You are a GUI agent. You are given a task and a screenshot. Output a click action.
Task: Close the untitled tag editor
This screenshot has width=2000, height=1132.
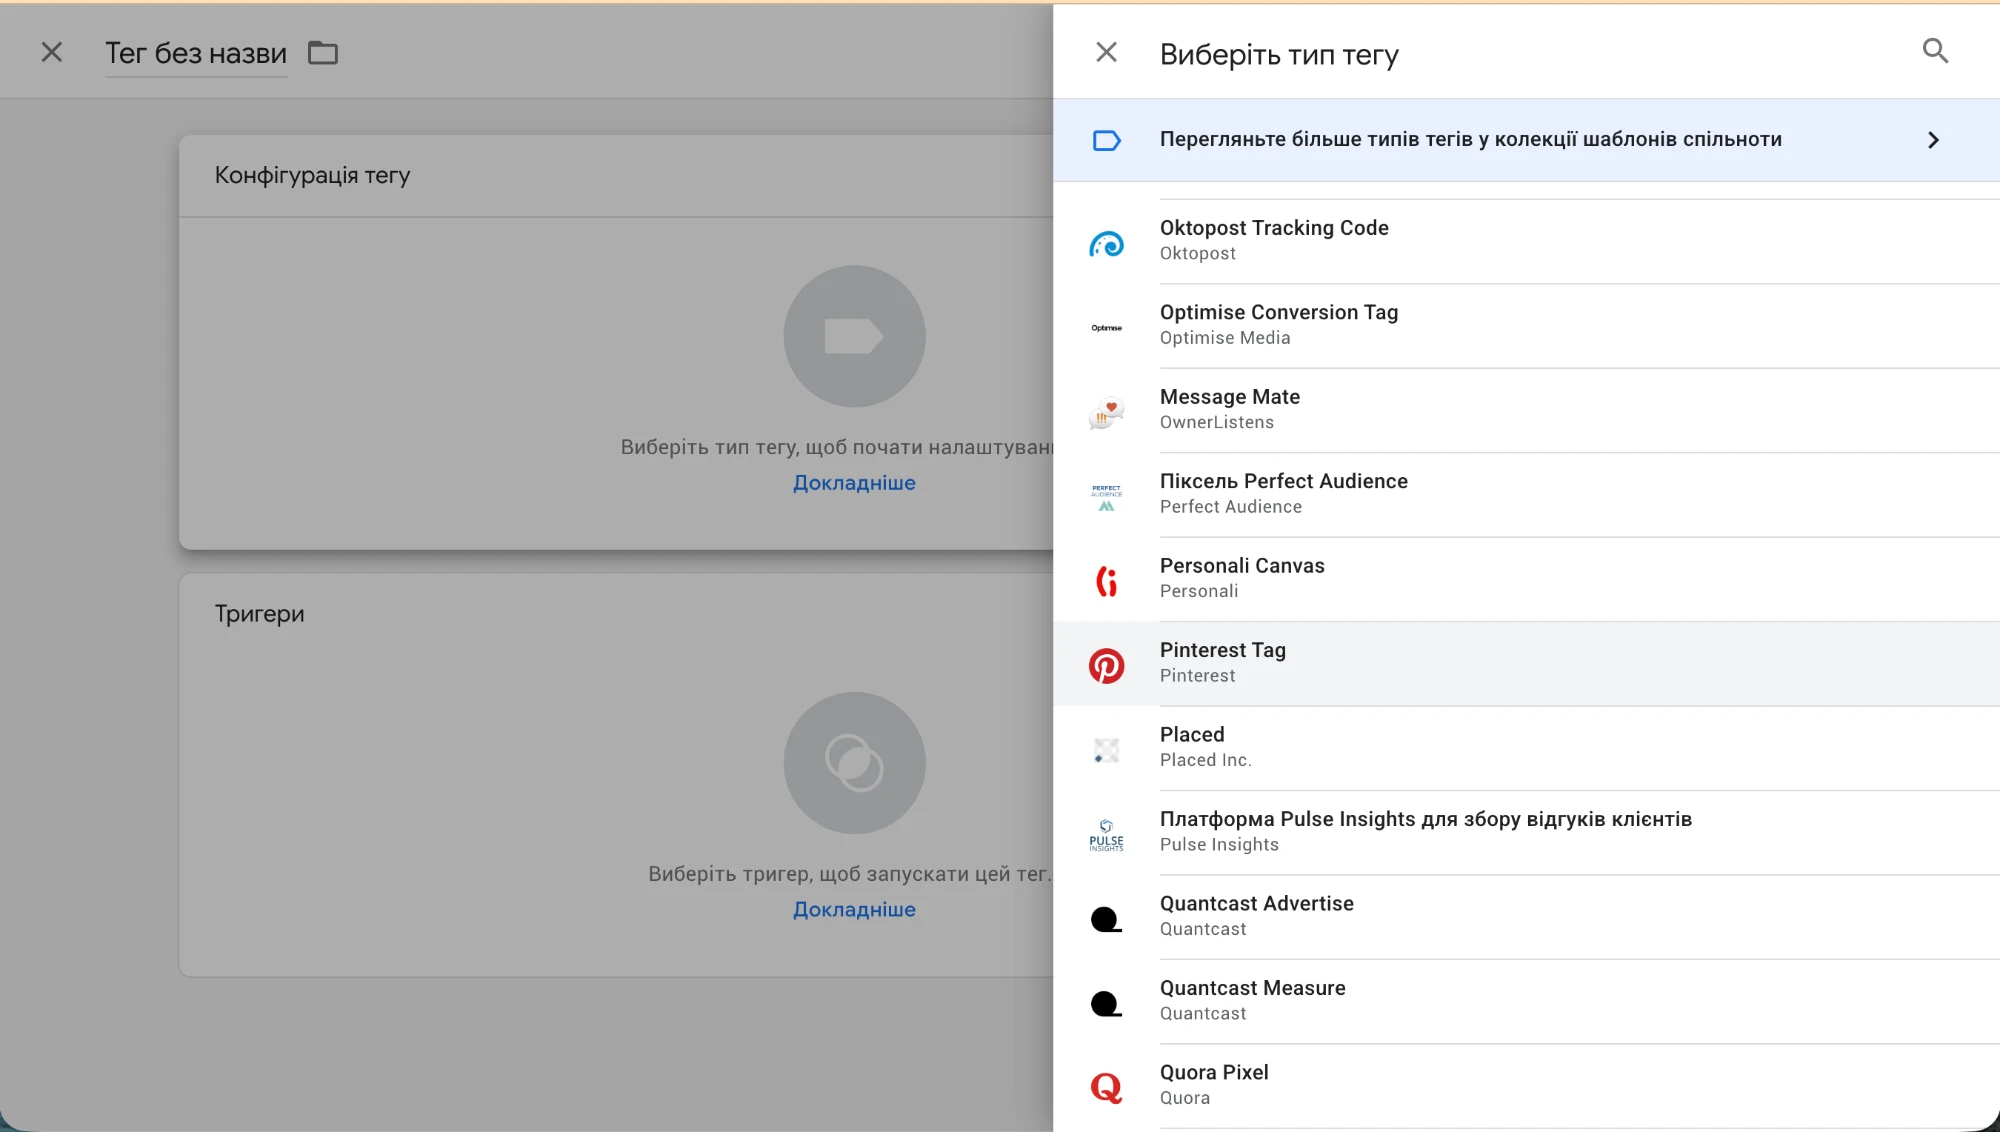click(x=51, y=52)
